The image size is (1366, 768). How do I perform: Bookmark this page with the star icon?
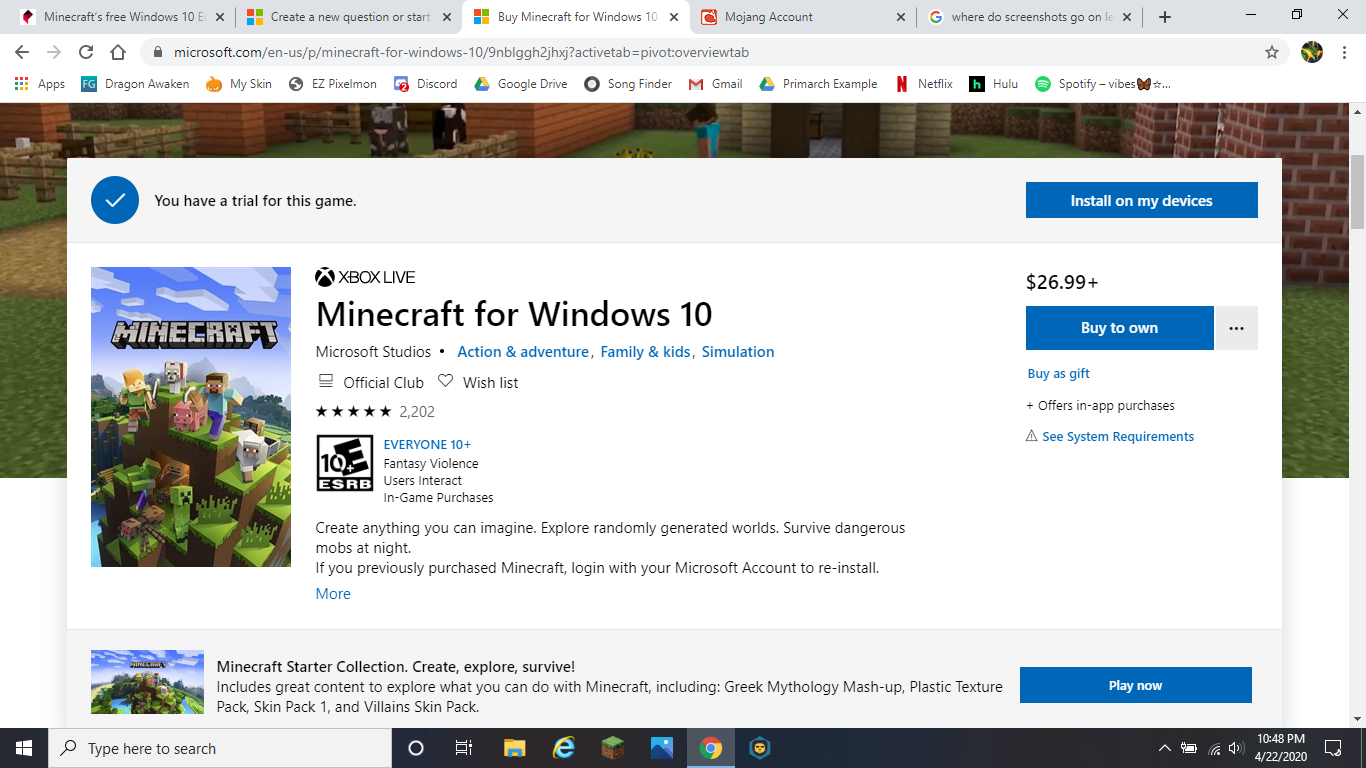[x=1272, y=52]
